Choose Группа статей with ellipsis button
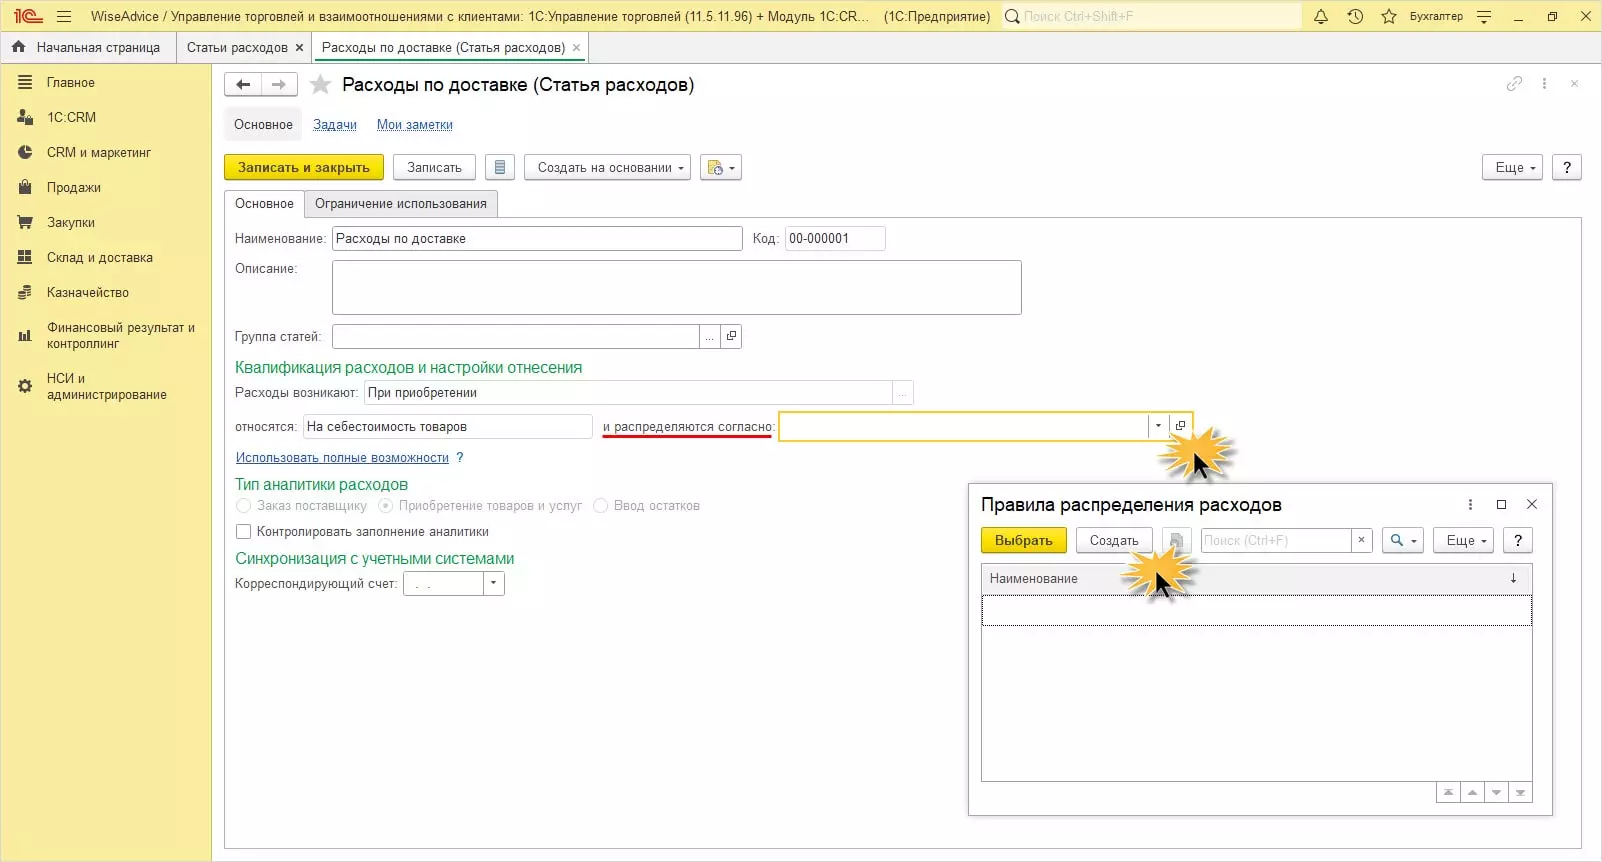1602x862 pixels. [x=709, y=337]
